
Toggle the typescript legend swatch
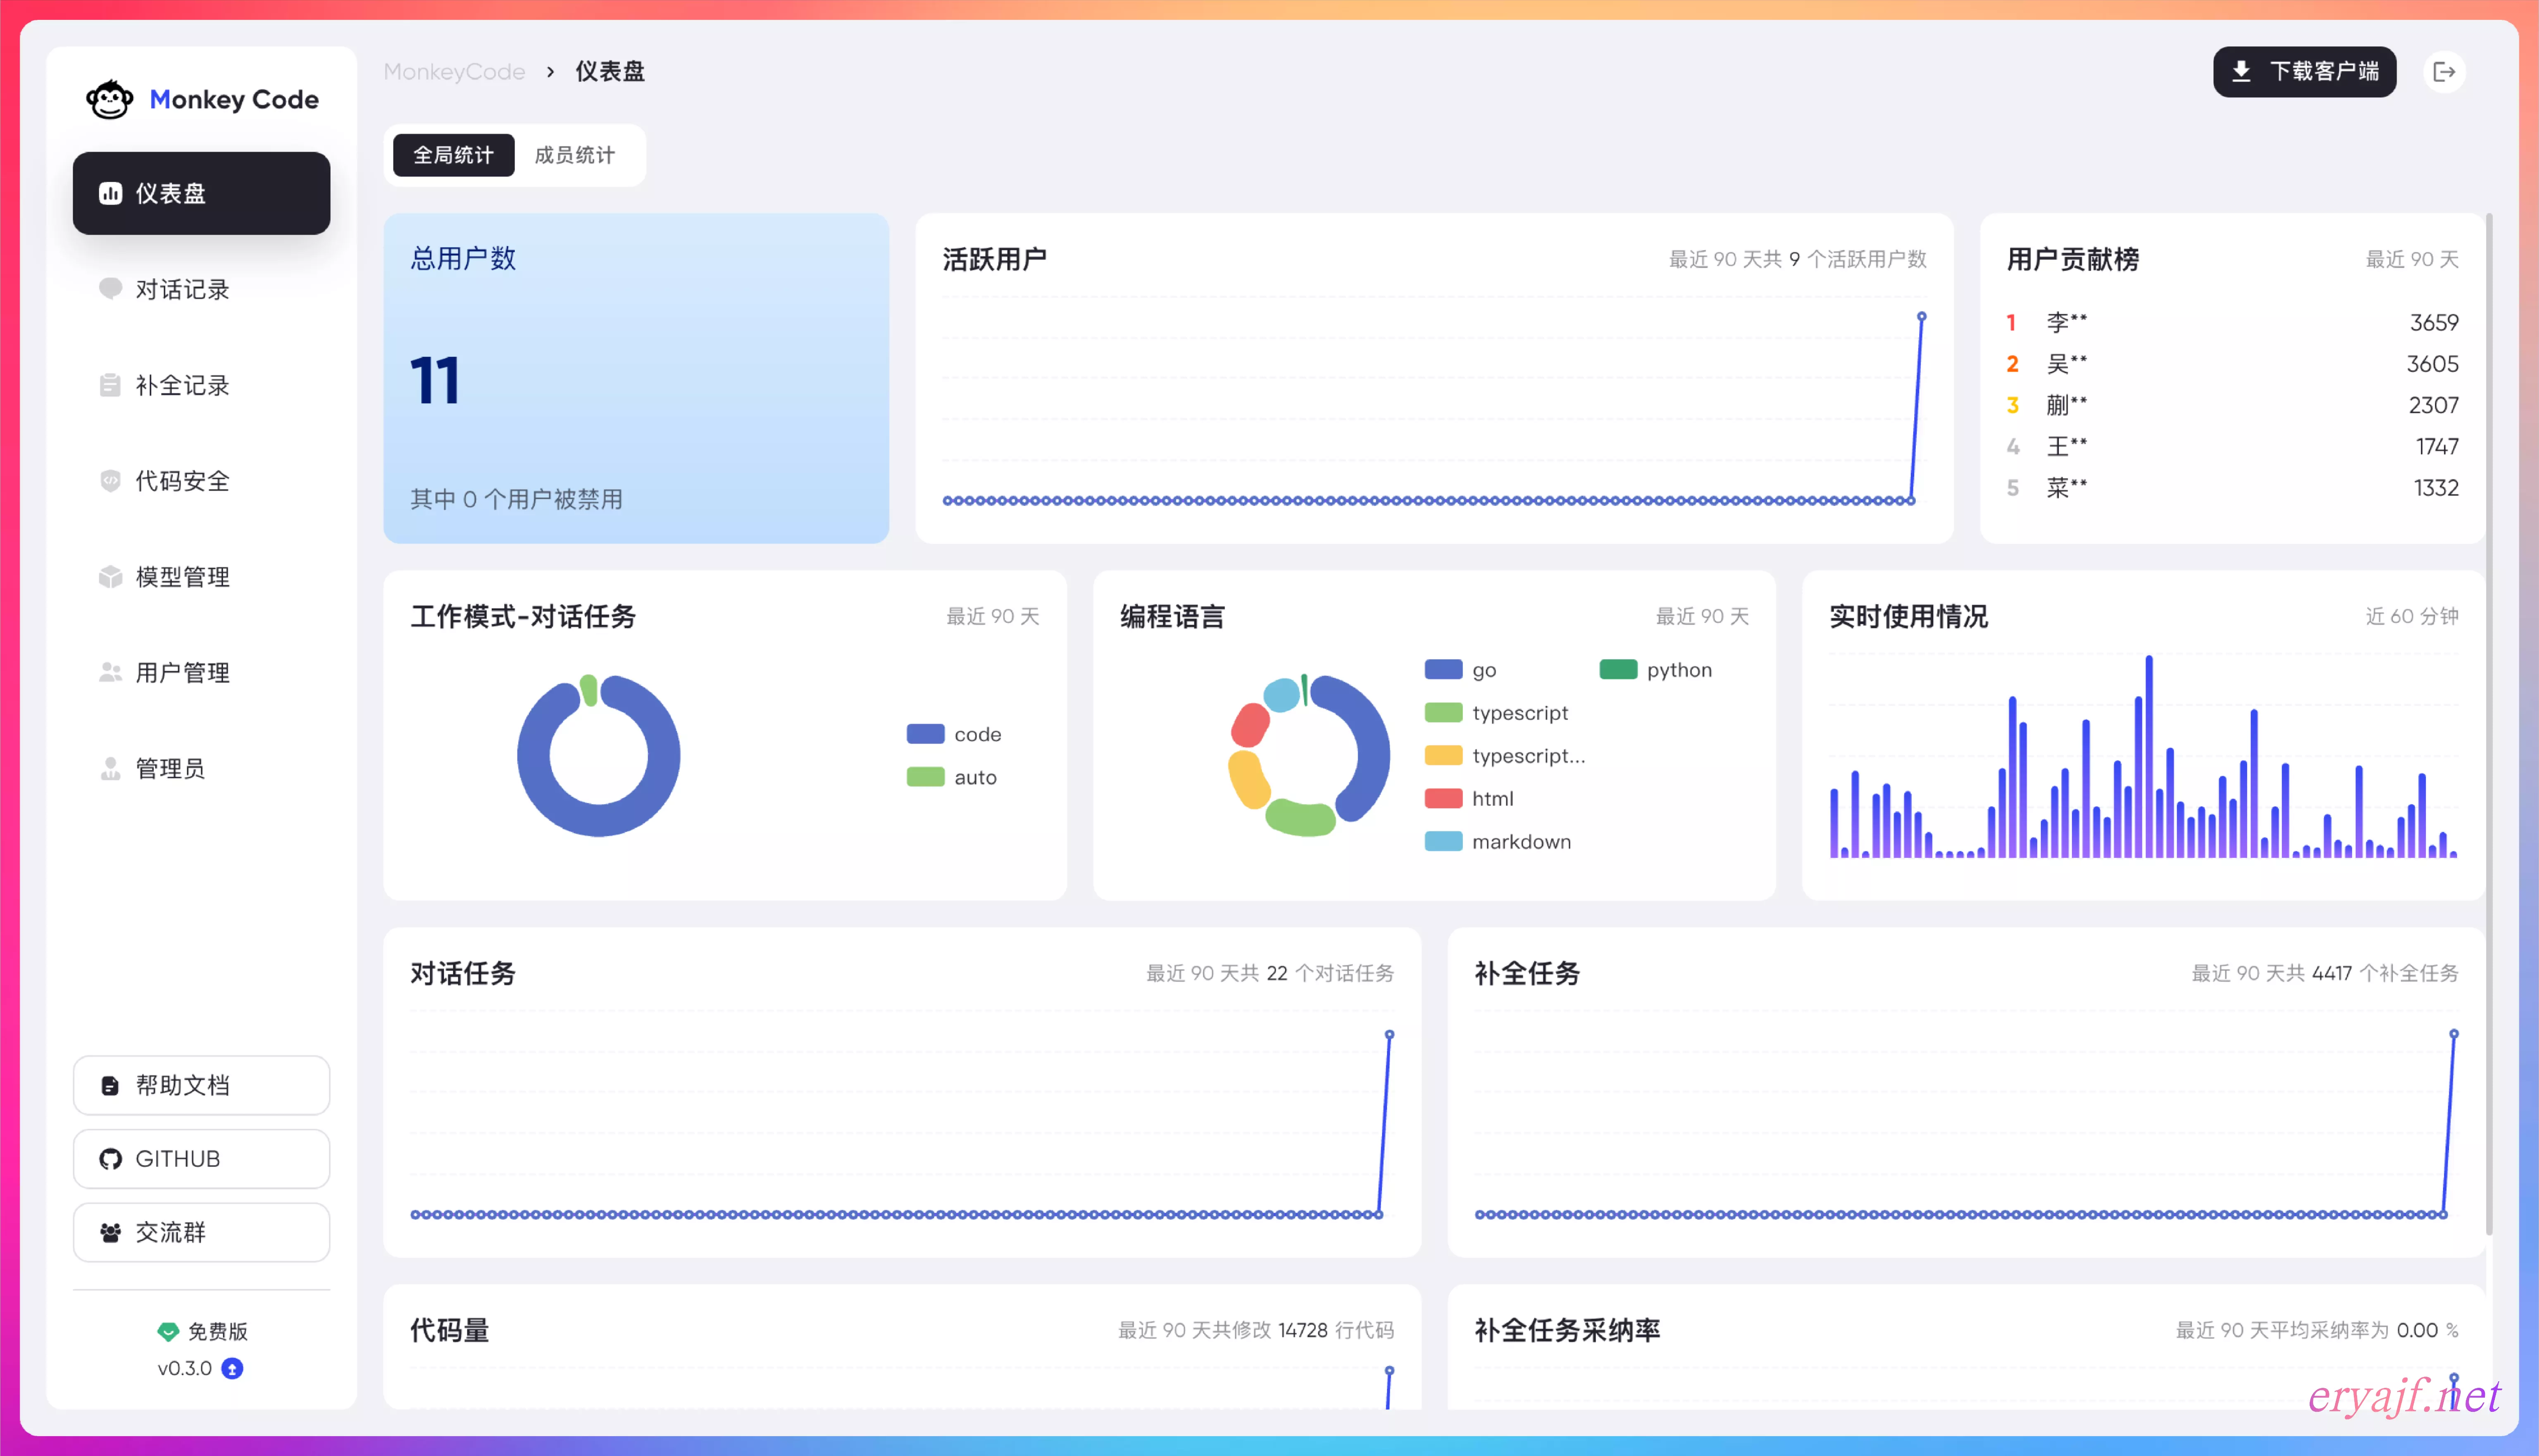pyautogui.click(x=1443, y=713)
